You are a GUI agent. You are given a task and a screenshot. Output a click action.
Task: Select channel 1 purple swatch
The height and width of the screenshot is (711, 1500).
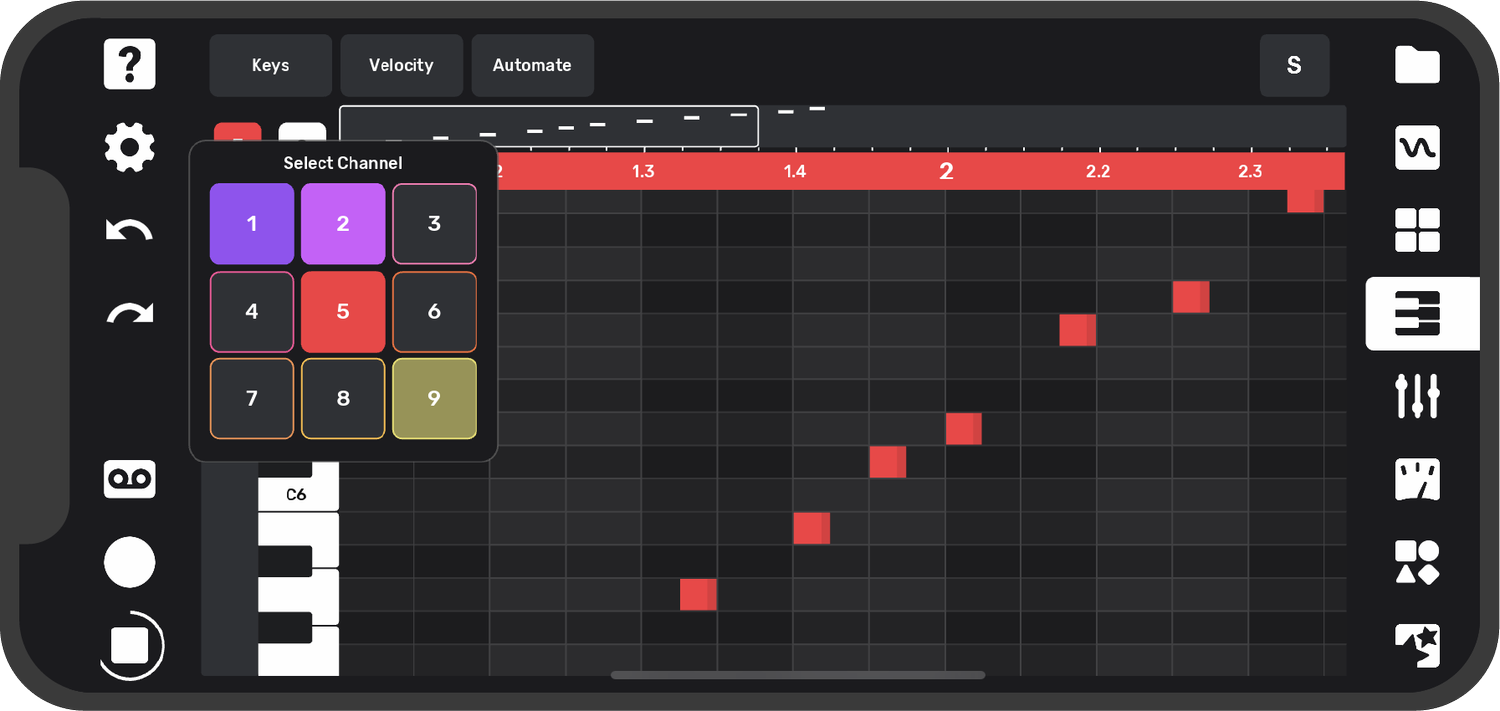tap(252, 224)
